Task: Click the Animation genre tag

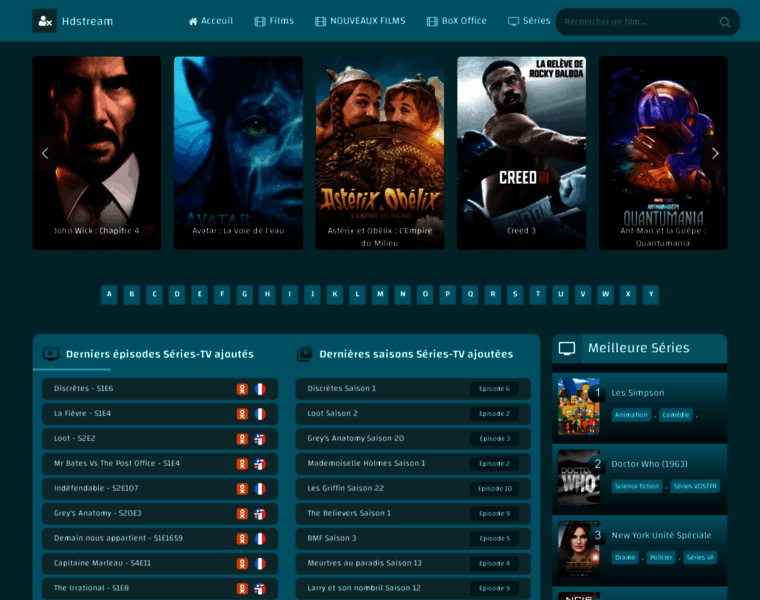Action: point(631,415)
